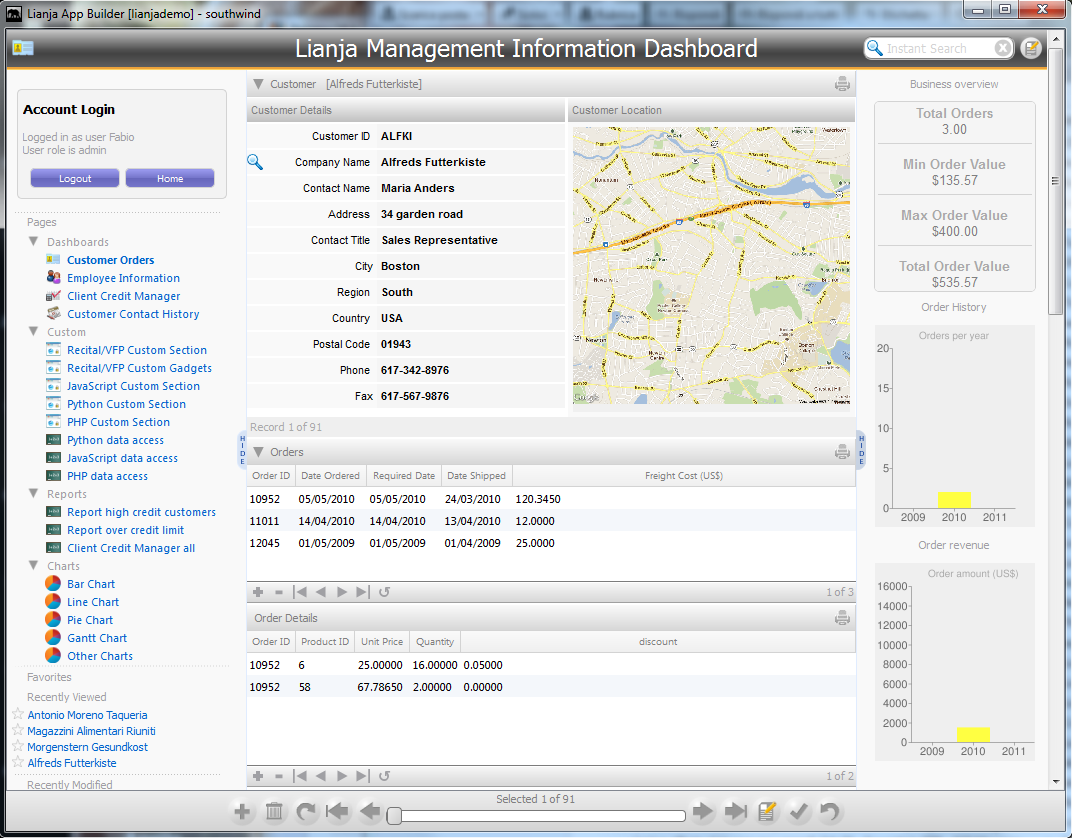Collapse the Custom tree group

point(33,332)
